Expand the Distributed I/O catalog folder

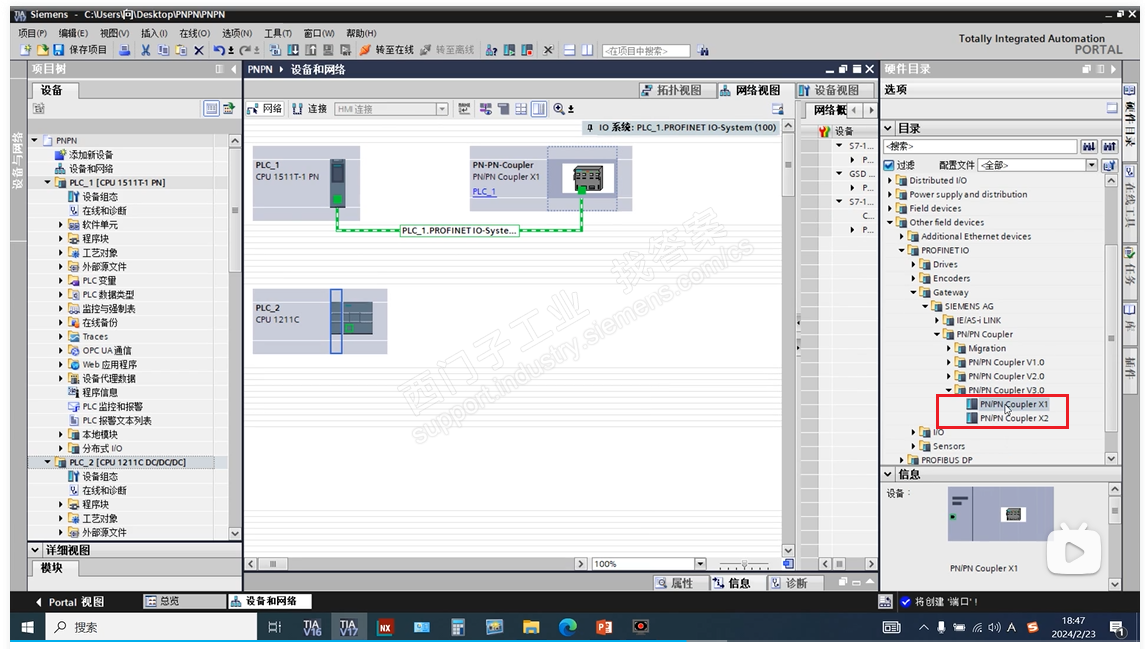click(890, 180)
